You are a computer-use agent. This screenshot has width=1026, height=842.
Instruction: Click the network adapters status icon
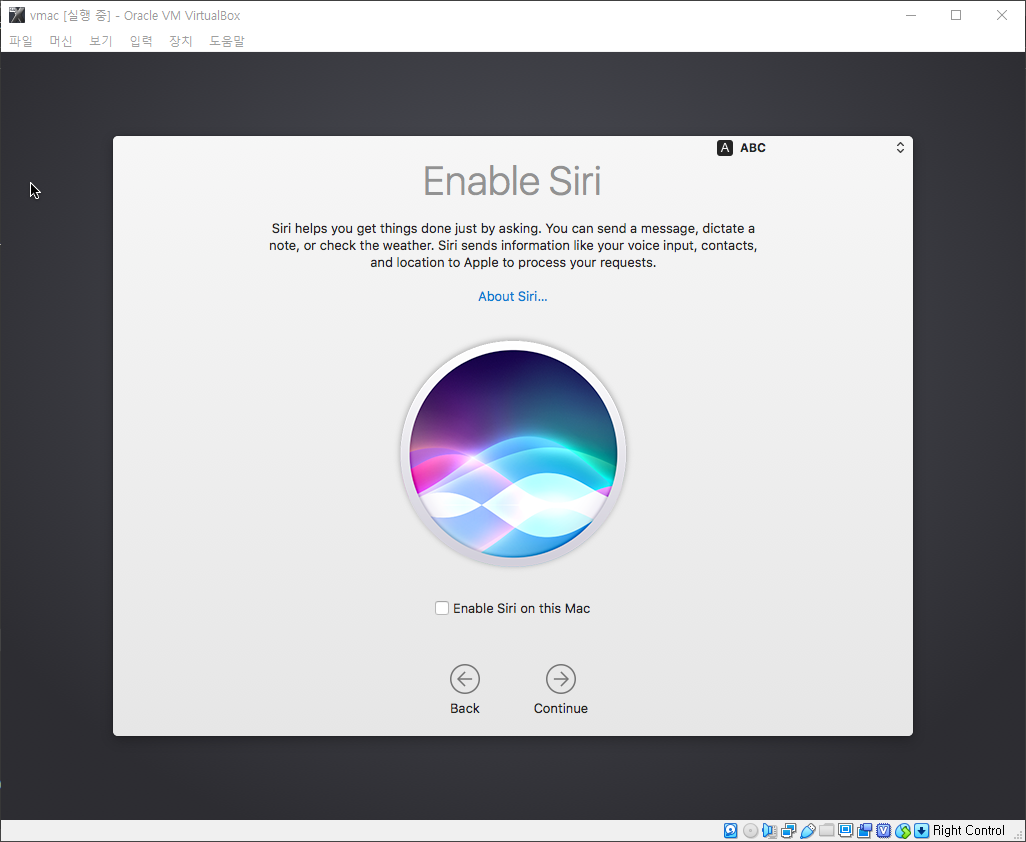click(x=788, y=830)
